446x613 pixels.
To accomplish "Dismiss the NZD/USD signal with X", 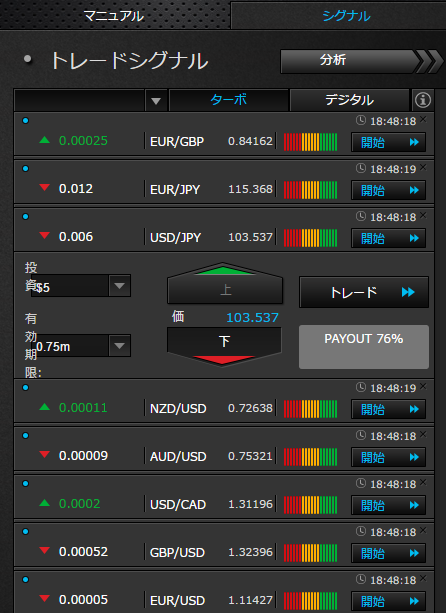I will pos(423,386).
